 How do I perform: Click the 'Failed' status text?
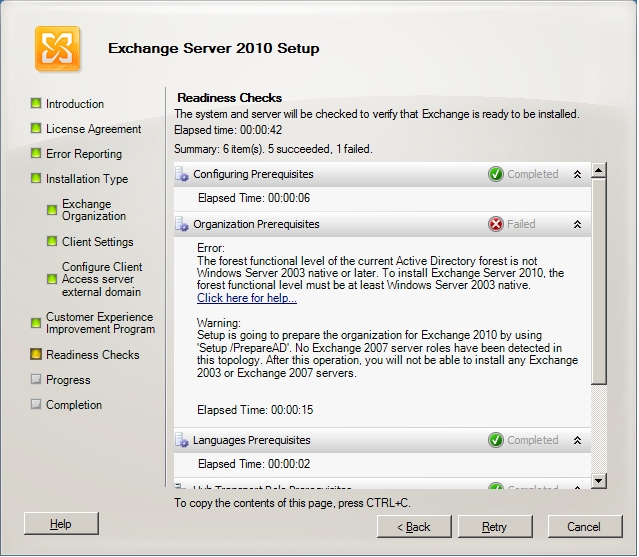click(x=521, y=224)
